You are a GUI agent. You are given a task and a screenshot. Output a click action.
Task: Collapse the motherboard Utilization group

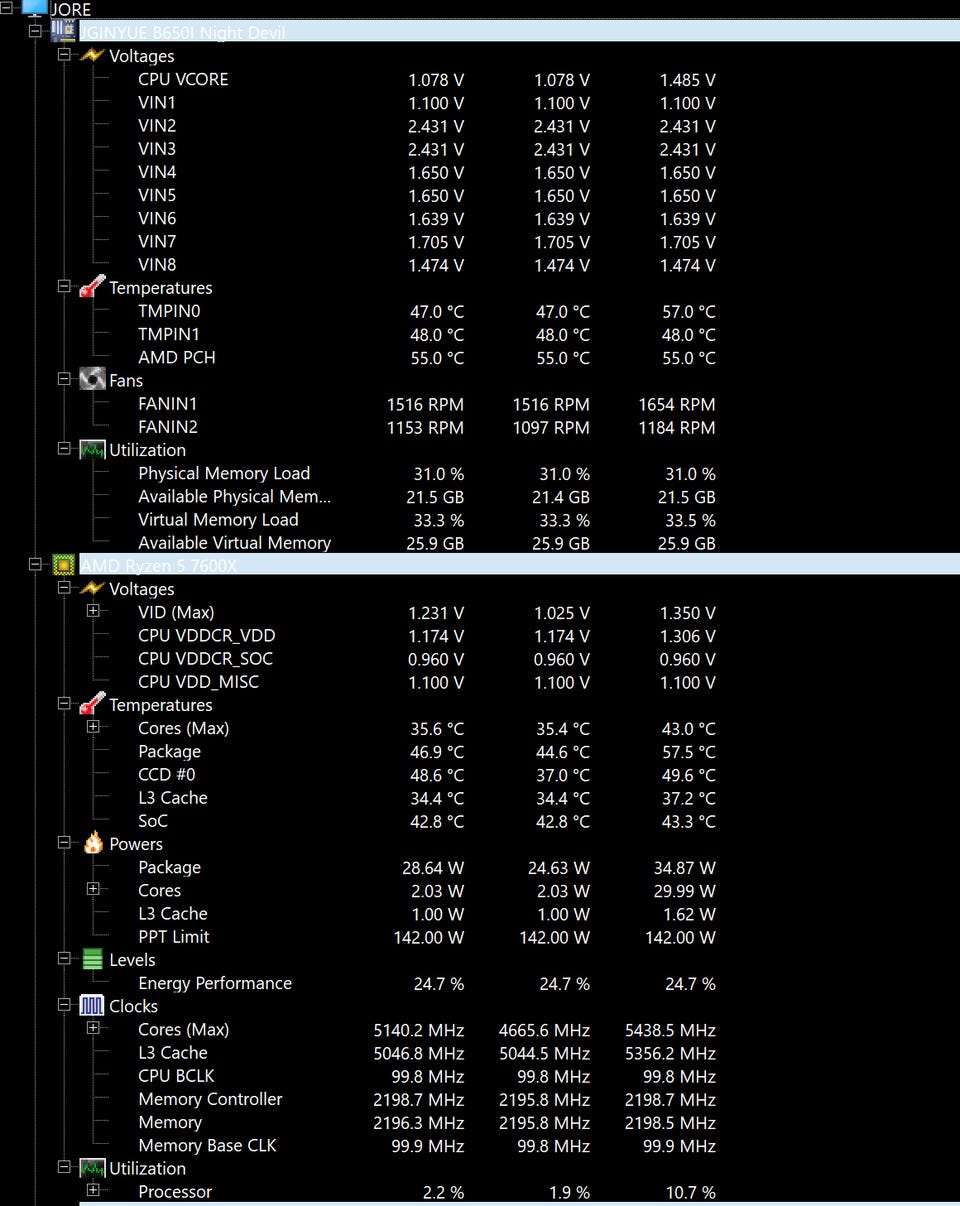click(65, 449)
